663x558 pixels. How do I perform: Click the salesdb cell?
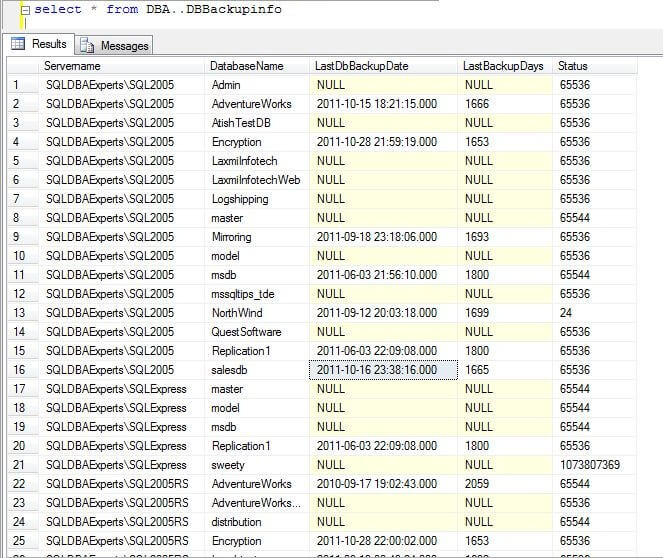point(257,370)
